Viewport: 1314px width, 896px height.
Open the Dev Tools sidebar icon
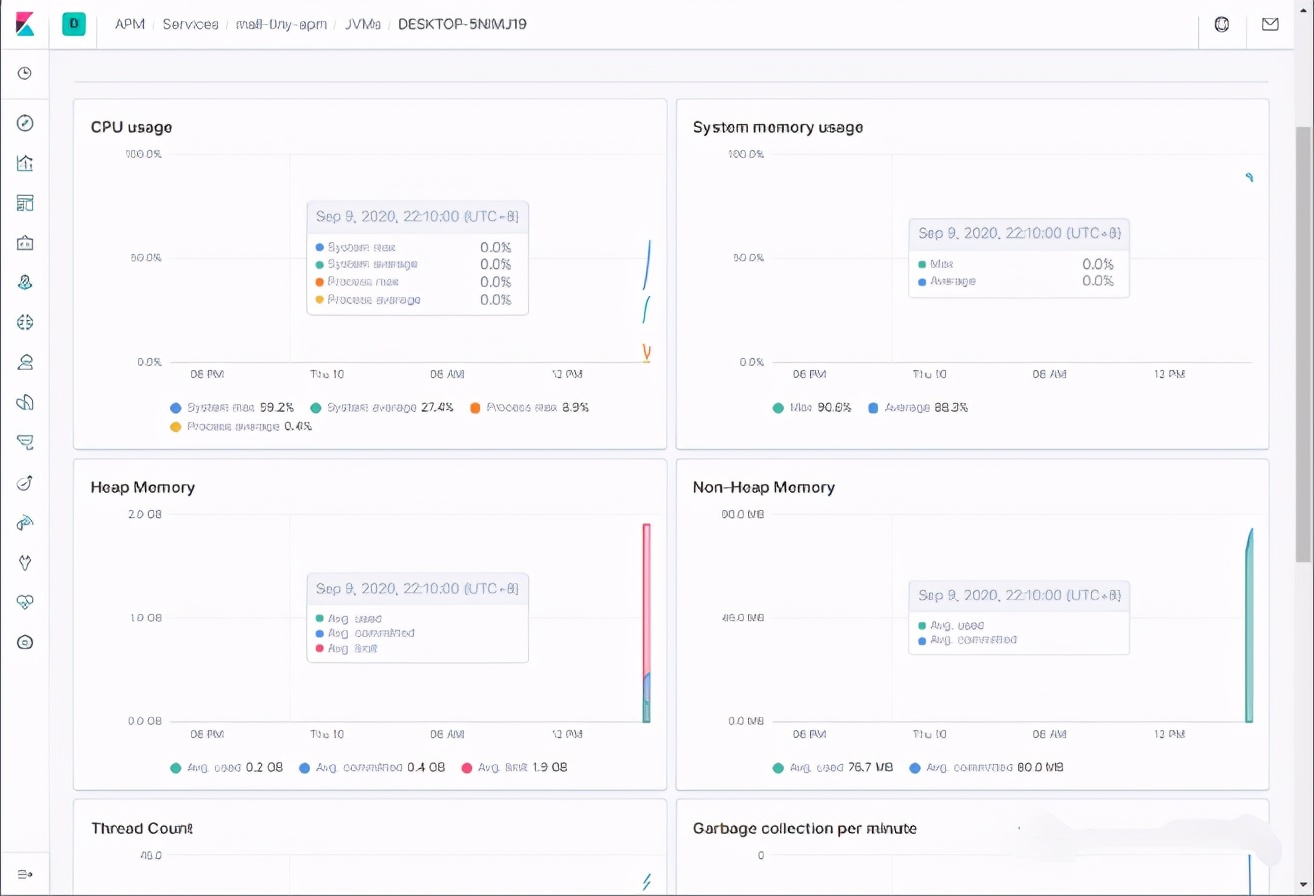click(x=25, y=562)
